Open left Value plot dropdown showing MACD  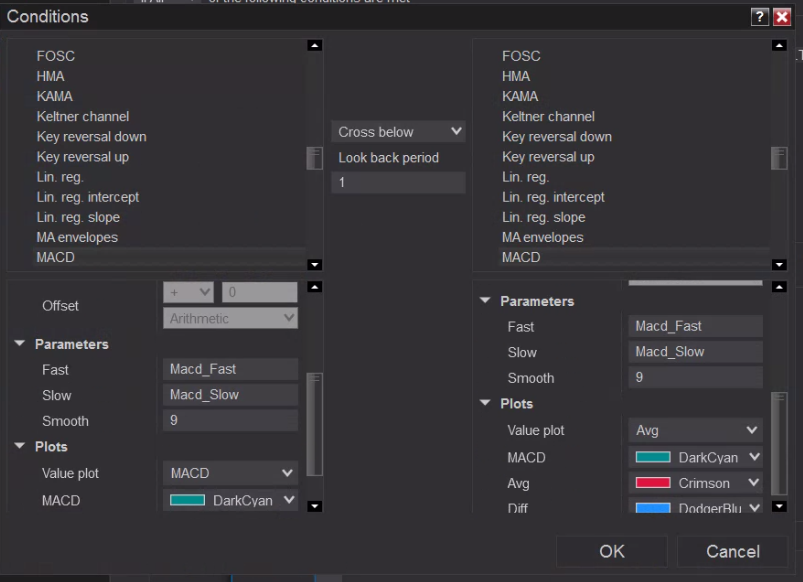pos(230,473)
